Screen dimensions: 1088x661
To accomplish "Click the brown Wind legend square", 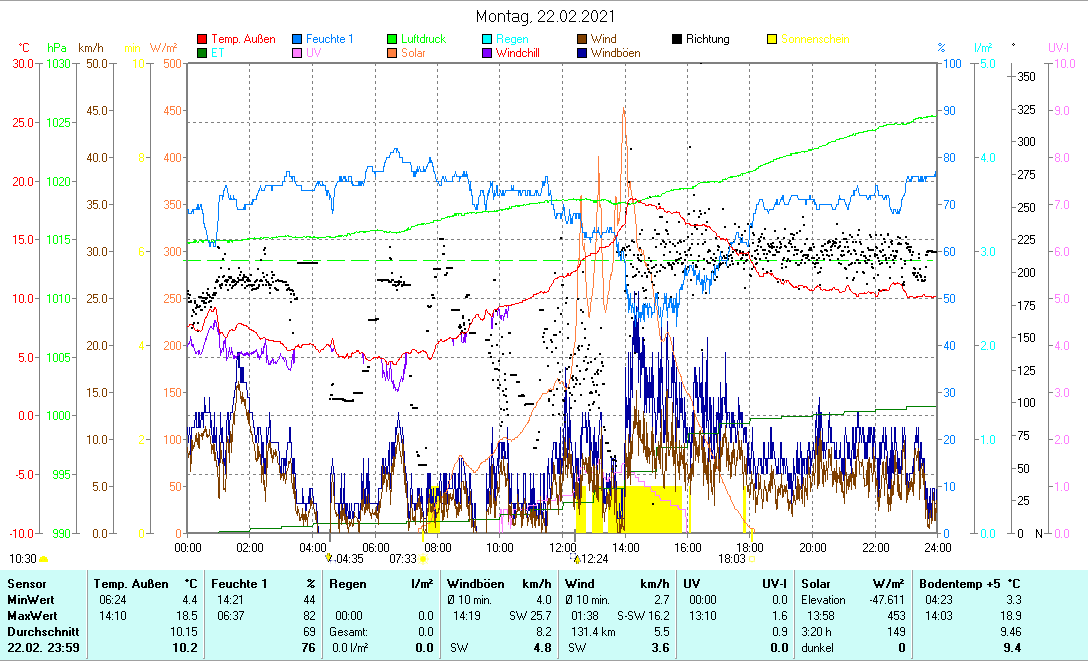I will tap(582, 40).
